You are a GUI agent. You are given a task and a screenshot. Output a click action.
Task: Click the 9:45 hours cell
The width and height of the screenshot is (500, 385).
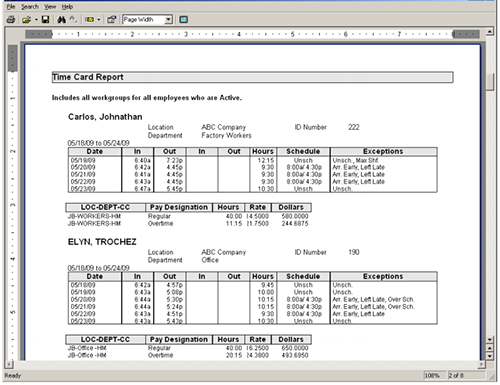(268, 285)
